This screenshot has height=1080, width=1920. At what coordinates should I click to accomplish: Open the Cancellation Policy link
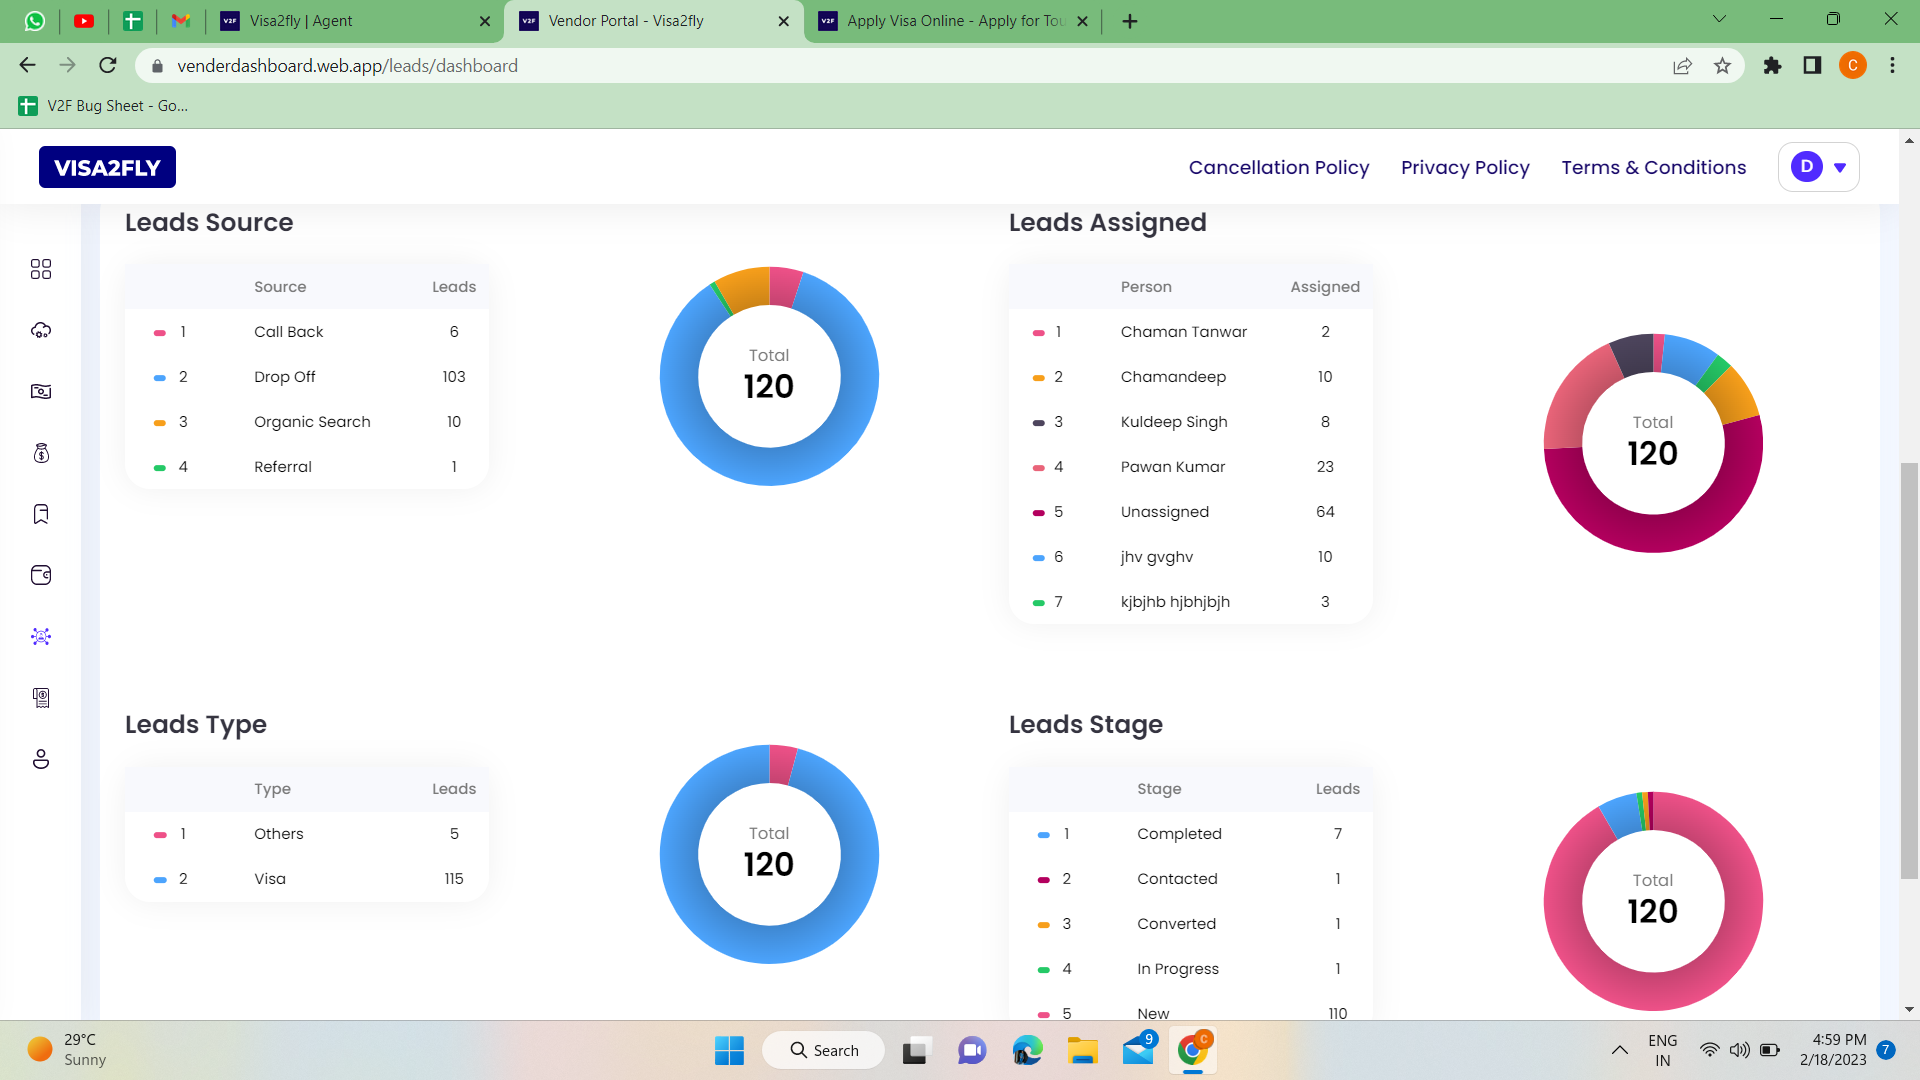[1278, 168]
